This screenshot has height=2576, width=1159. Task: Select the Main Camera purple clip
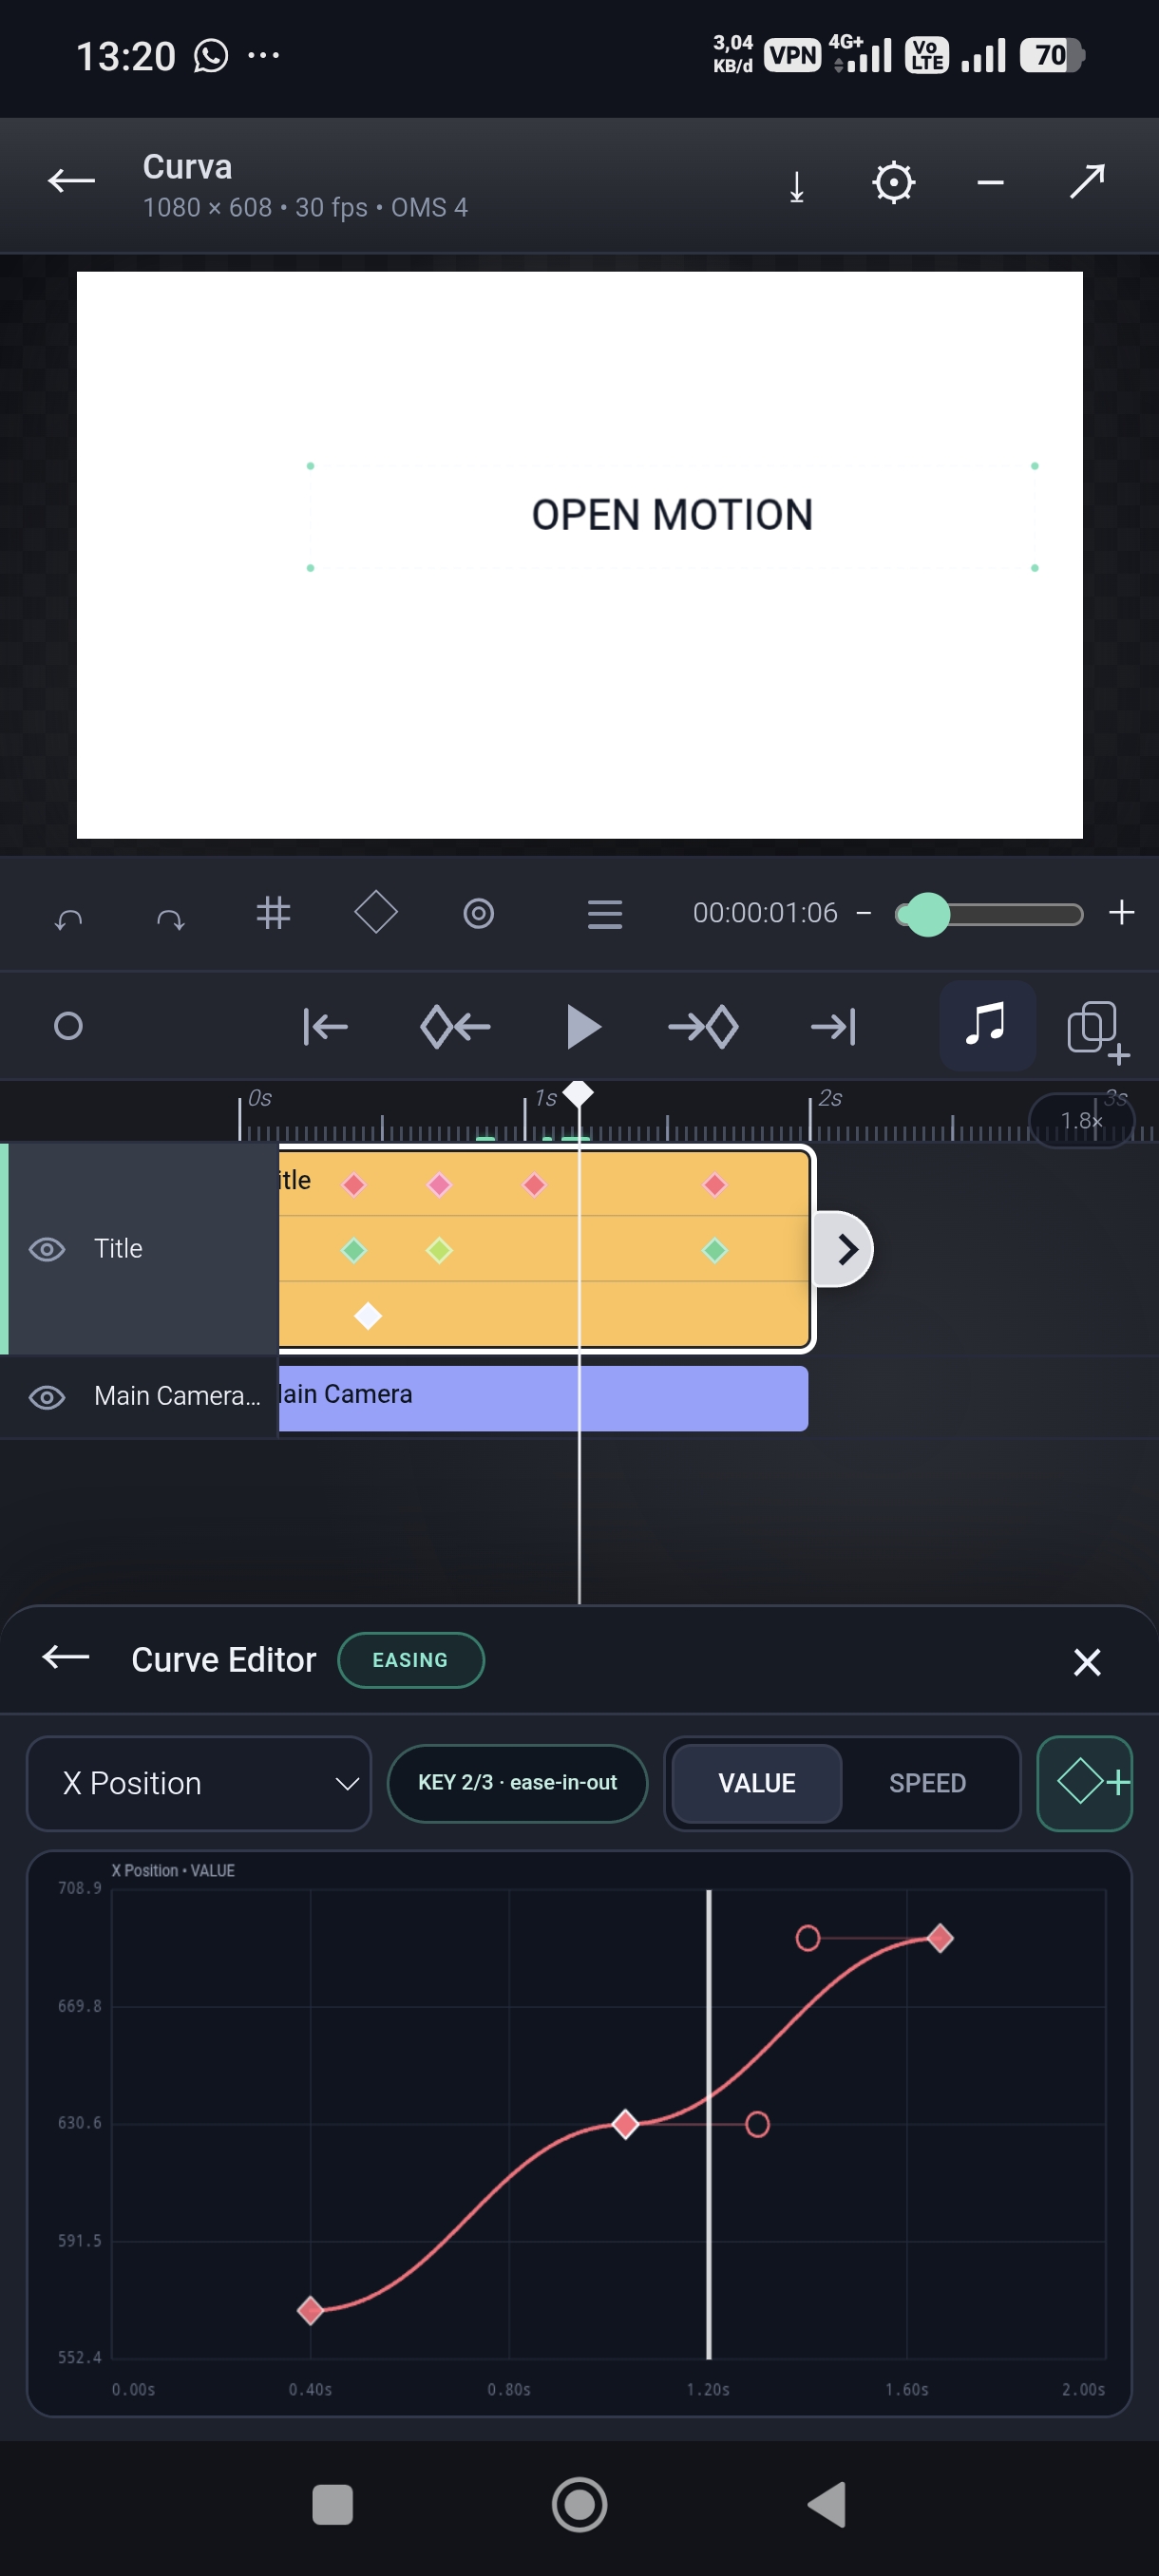[543, 1398]
